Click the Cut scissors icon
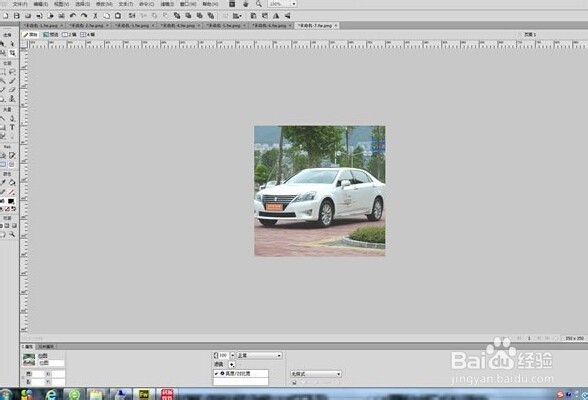Viewport: 588px width, 400px height. [x=95, y=16]
